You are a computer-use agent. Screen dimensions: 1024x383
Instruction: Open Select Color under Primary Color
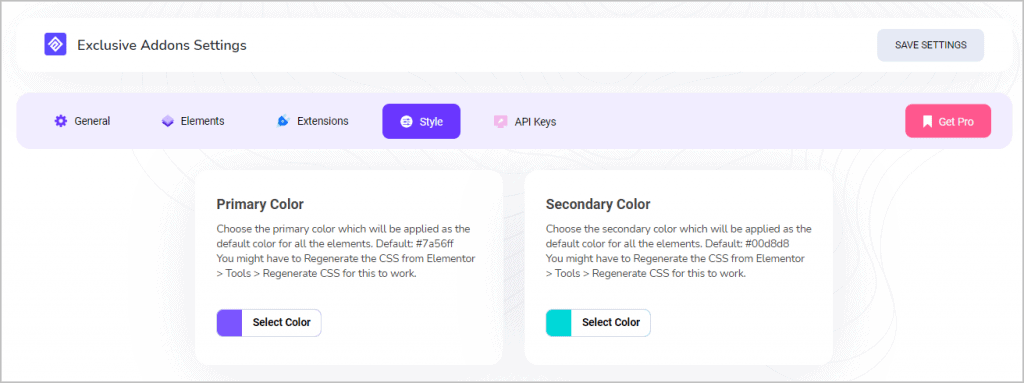pyautogui.click(x=281, y=322)
